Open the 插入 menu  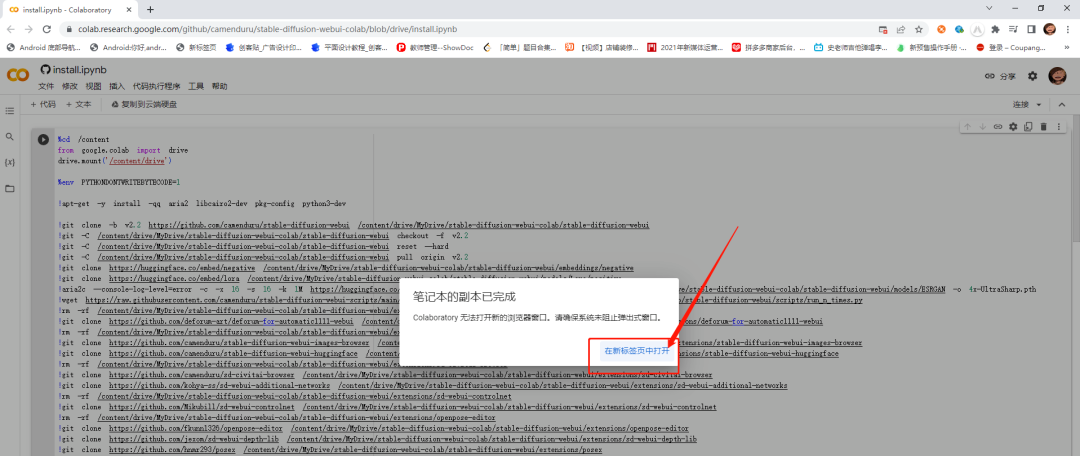coord(117,87)
